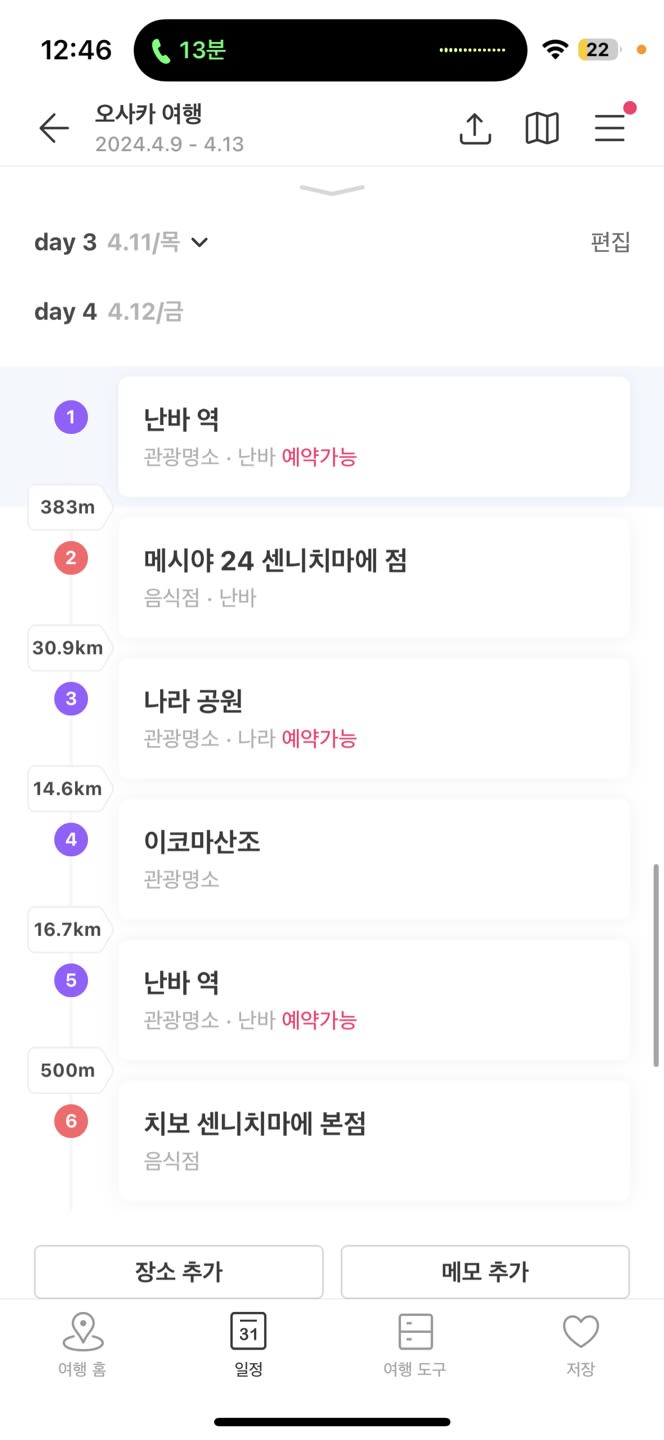This screenshot has width=664, height=1440.
Task: Tap red marker number 6
Action: click(x=71, y=1121)
